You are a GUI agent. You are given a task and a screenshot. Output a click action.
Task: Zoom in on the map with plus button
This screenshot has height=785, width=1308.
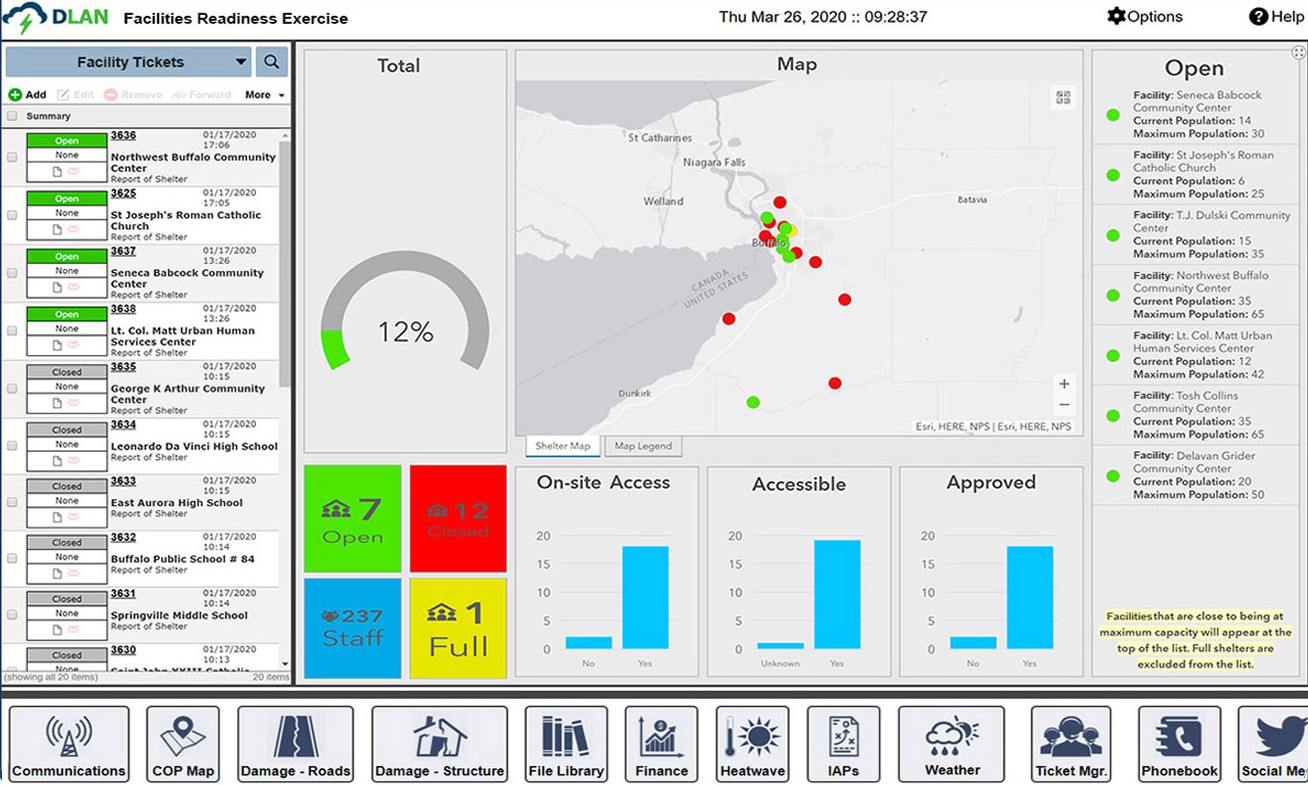[1064, 384]
